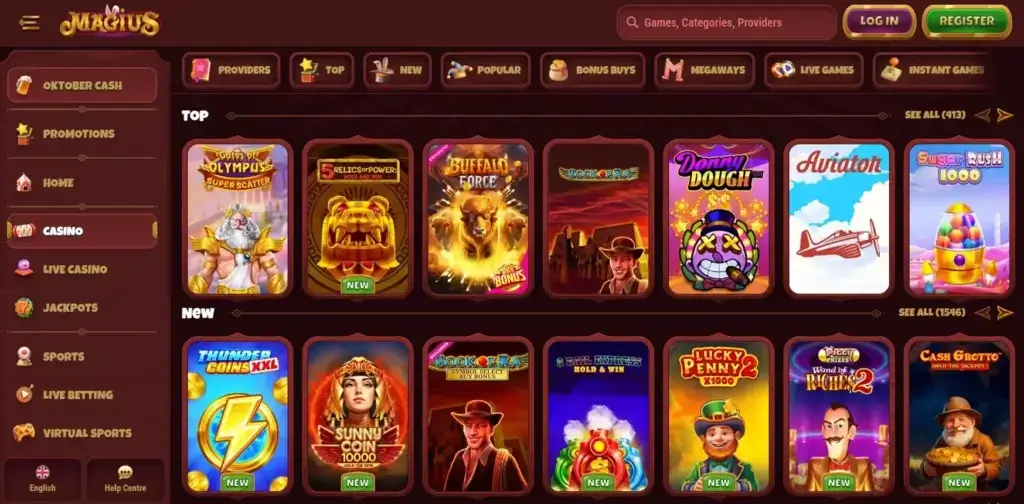Show next games in Top row

pyautogui.click(x=1004, y=116)
